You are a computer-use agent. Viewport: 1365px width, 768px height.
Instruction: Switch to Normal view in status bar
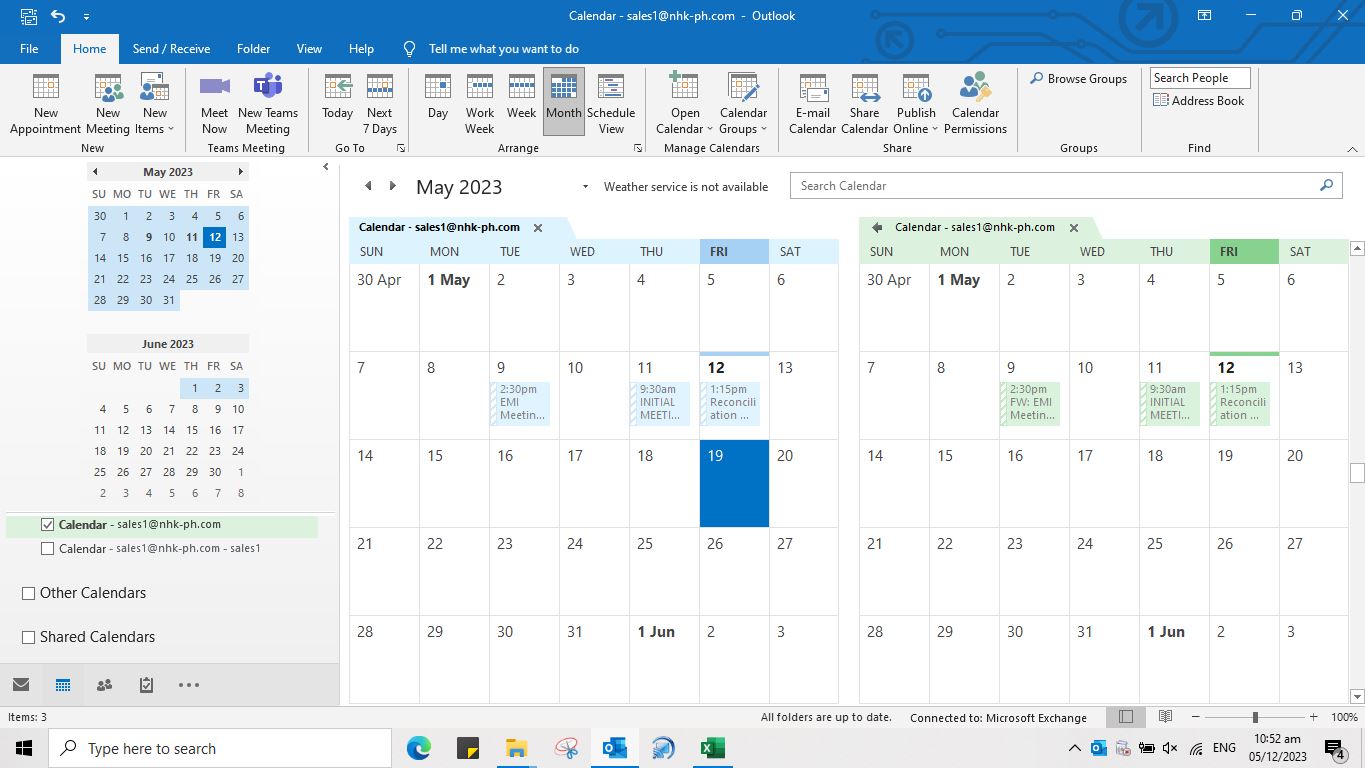(1126, 717)
